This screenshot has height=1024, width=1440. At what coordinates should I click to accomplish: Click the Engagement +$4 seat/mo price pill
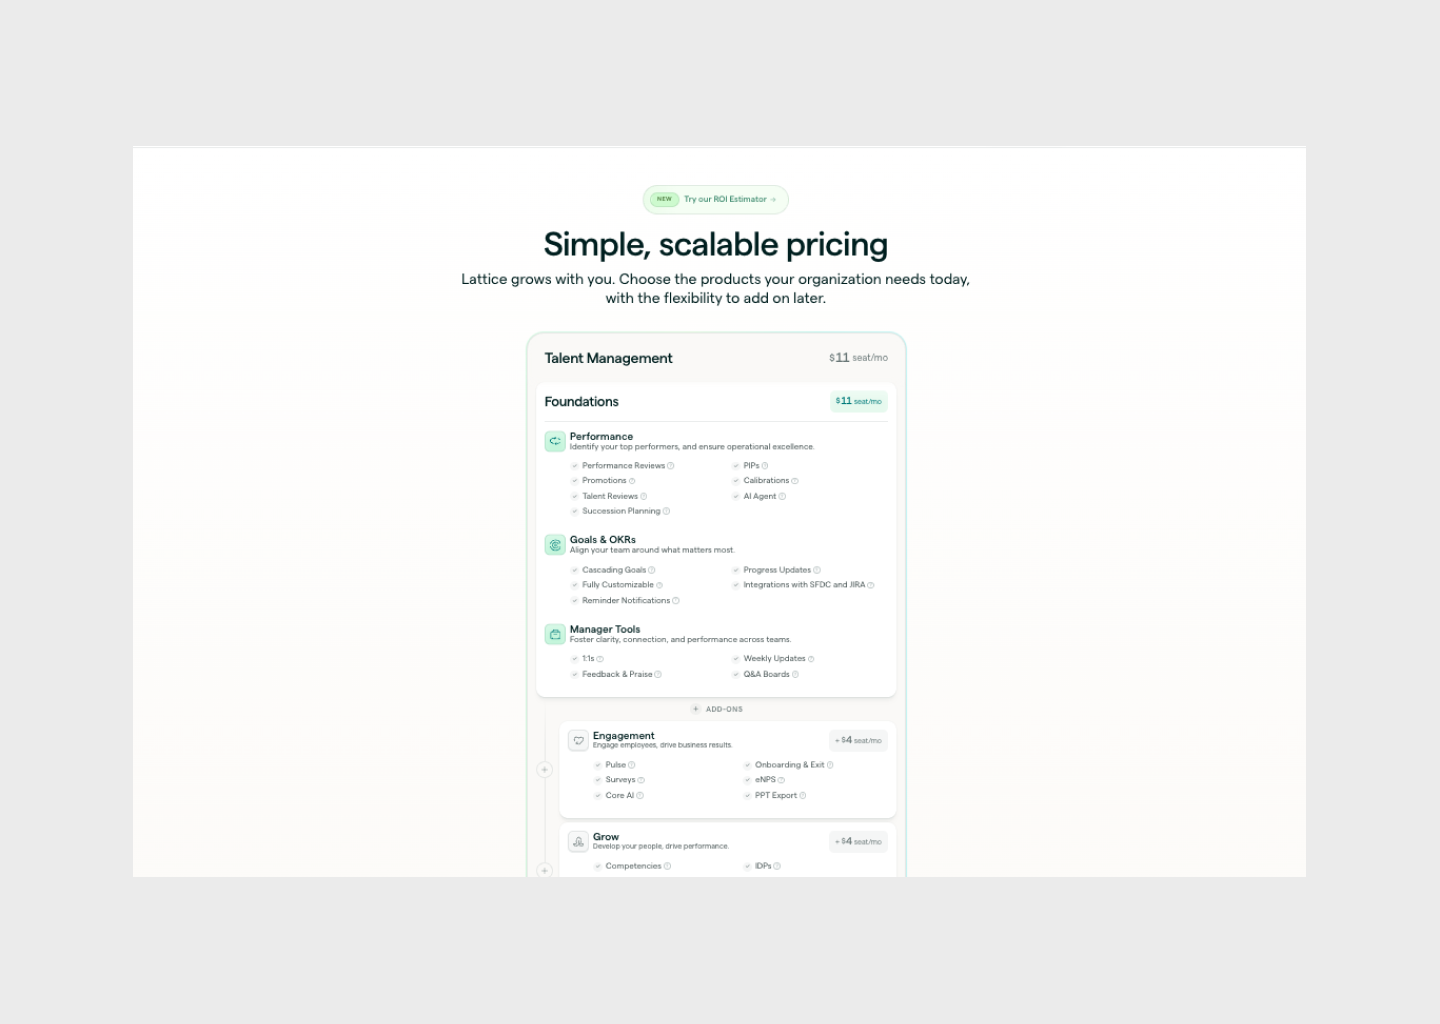click(858, 741)
